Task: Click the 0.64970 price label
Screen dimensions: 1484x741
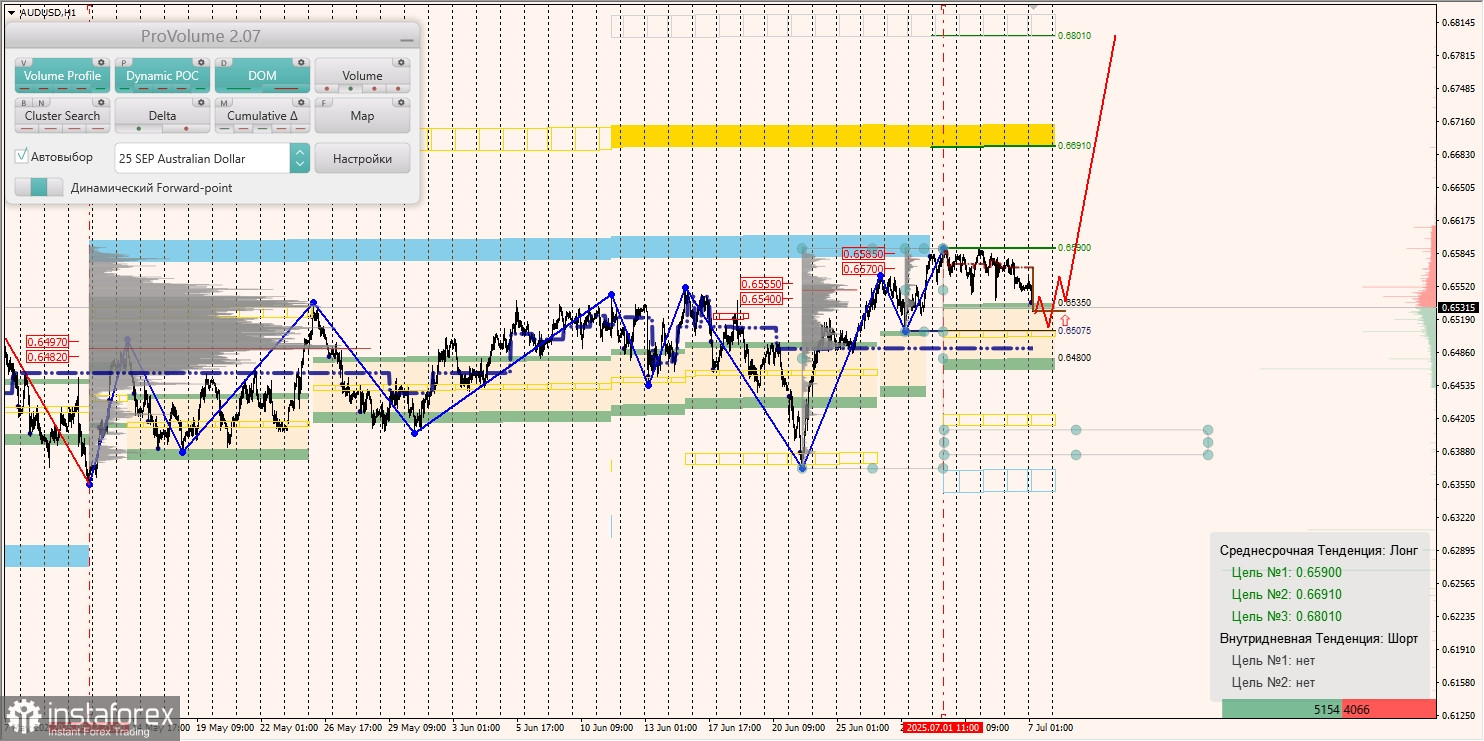Action: (x=48, y=342)
